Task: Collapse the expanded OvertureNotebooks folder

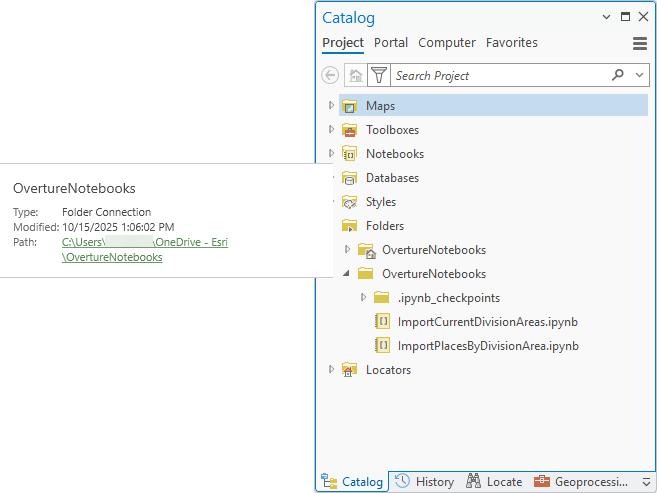Action: point(347,274)
